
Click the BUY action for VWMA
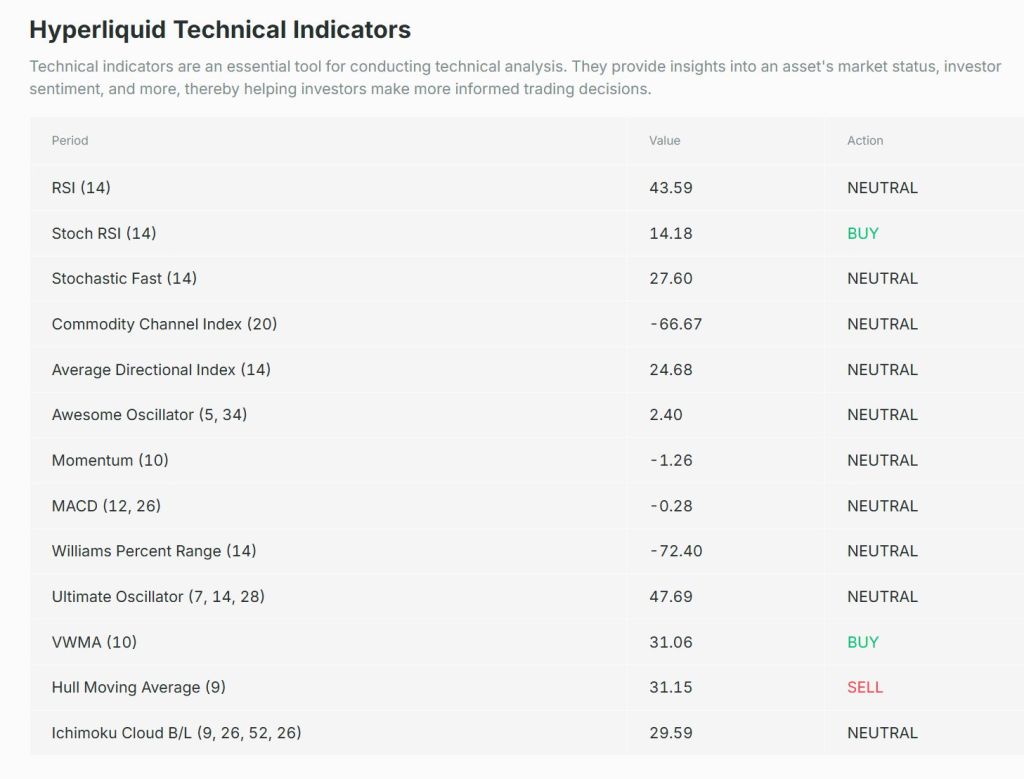point(862,642)
